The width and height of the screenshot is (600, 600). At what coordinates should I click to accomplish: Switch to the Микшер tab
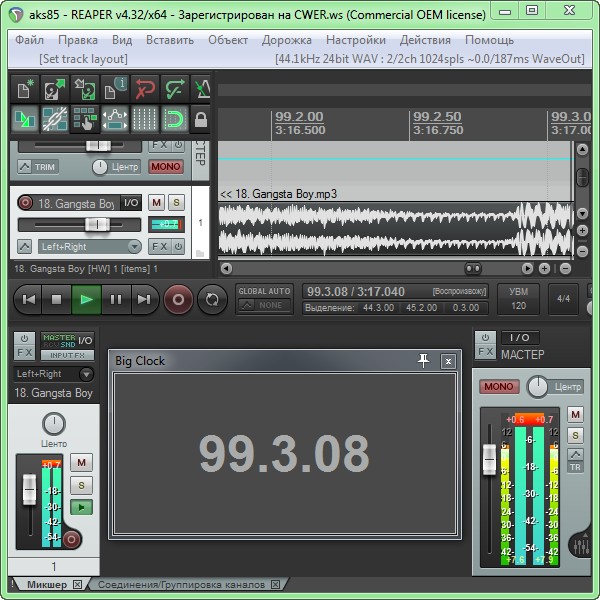(x=47, y=585)
